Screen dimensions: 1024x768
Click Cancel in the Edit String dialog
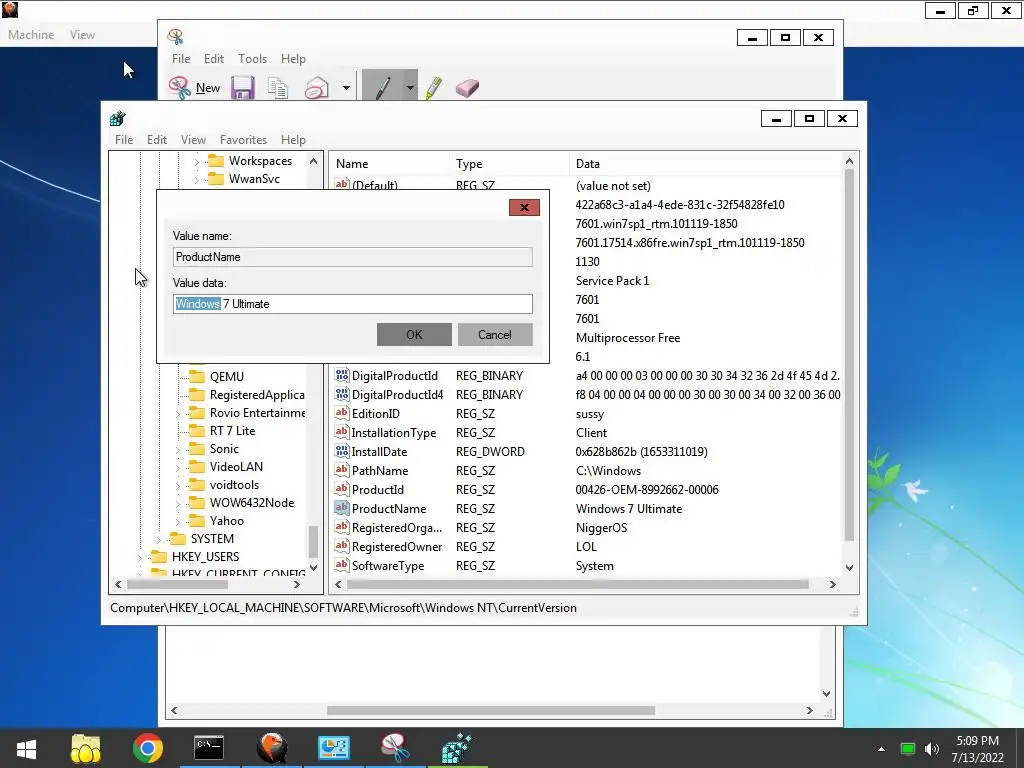tap(495, 334)
